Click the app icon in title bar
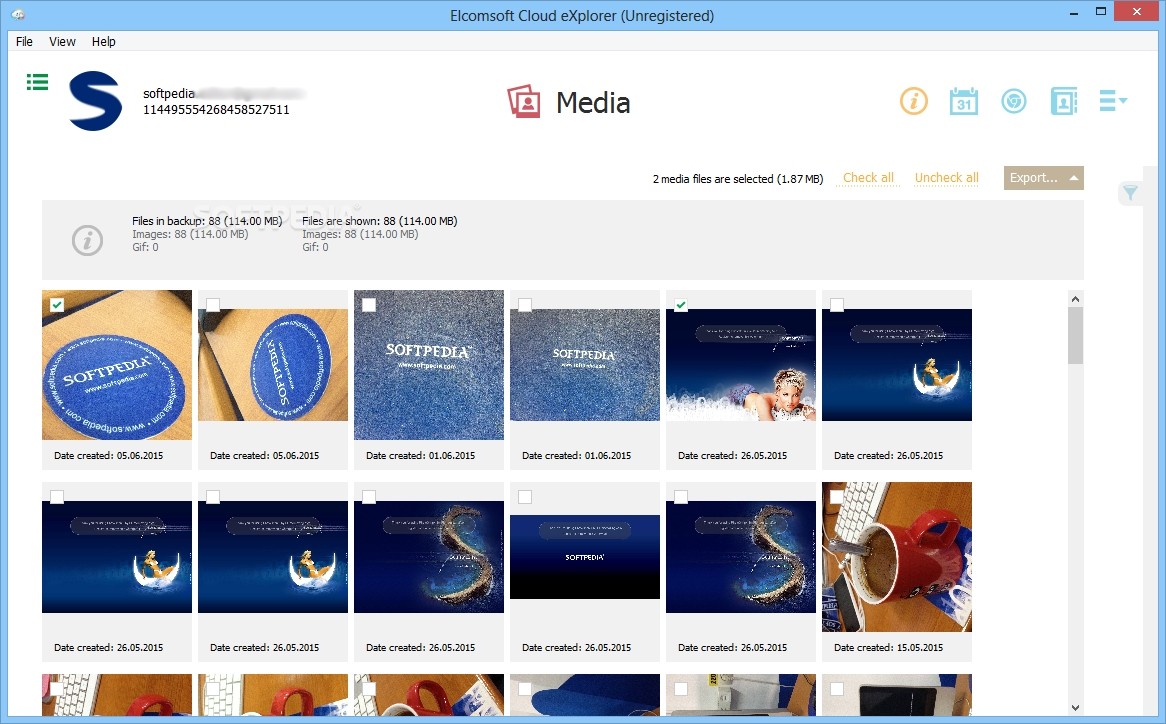This screenshot has width=1166, height=724. [x=18, y=15]
